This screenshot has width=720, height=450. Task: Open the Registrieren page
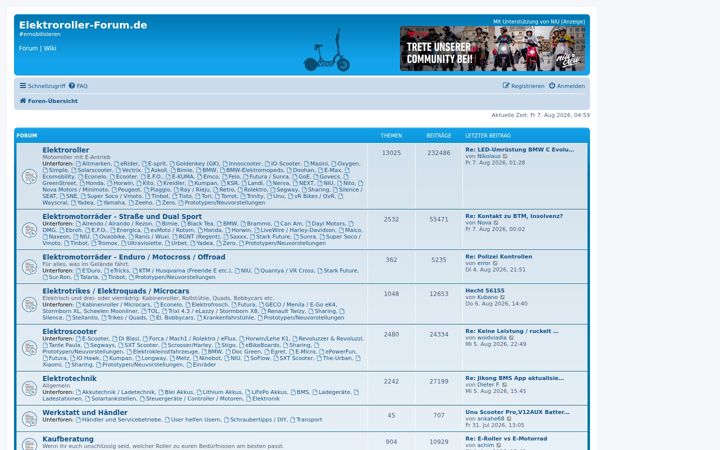click(523, 86)
